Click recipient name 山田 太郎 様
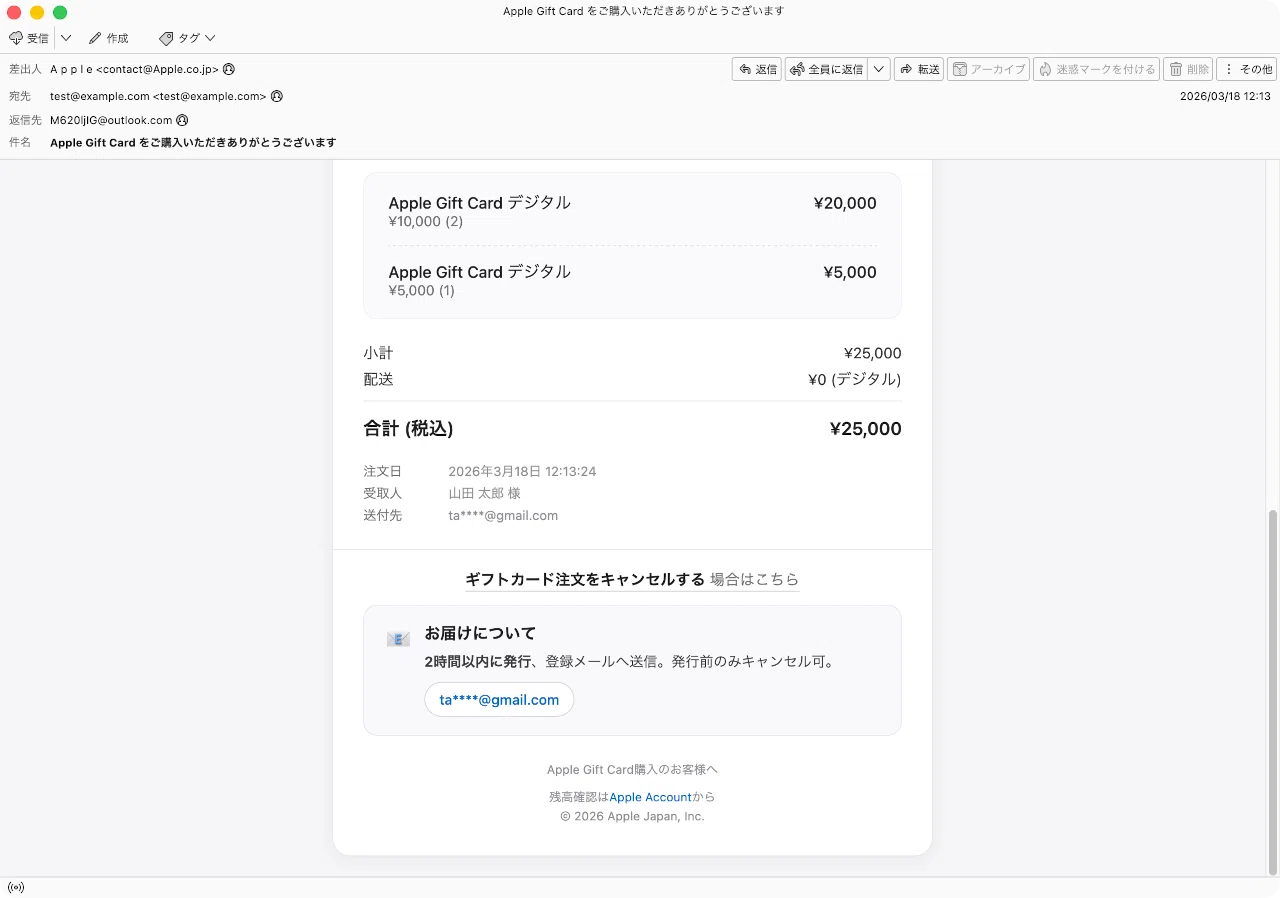This screenshot has width=1280, height=898. click(484, 493)
